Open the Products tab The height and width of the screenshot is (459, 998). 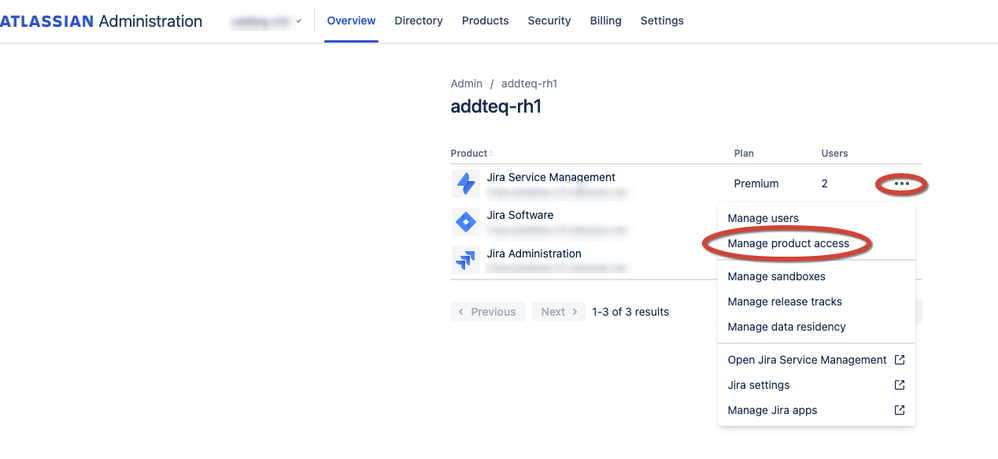point(485,21)
